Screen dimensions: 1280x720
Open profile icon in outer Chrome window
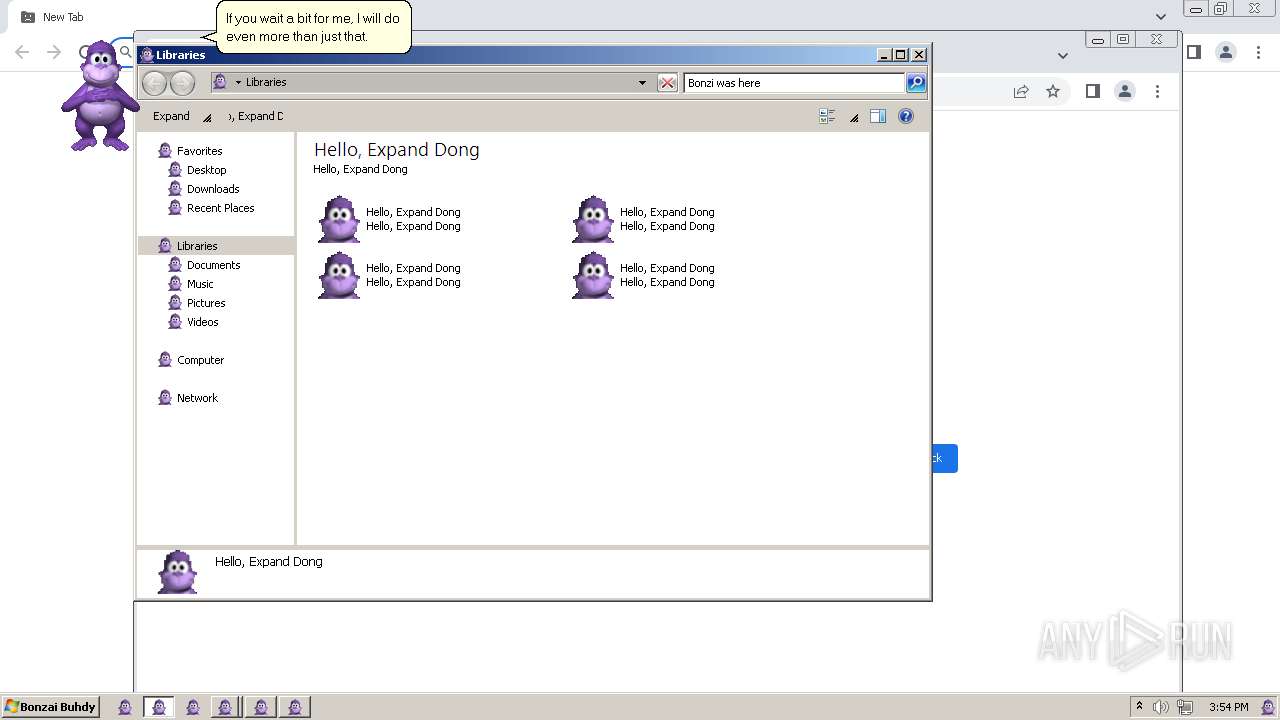pyautogui.click(x=1226, y=52)
